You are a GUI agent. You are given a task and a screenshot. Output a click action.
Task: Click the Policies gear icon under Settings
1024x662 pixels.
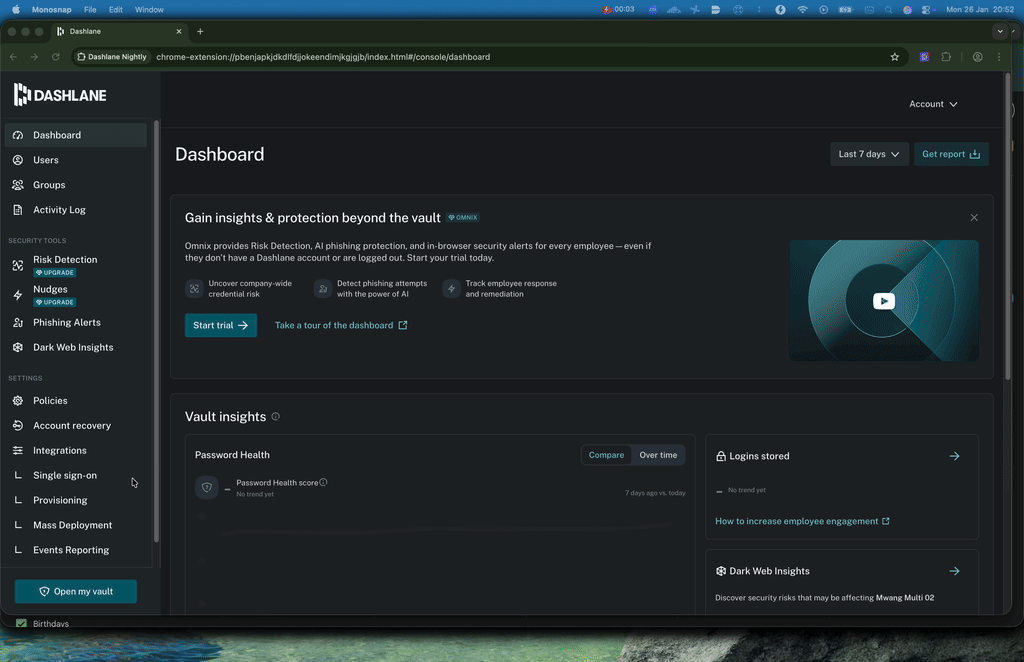click(19, 400)
